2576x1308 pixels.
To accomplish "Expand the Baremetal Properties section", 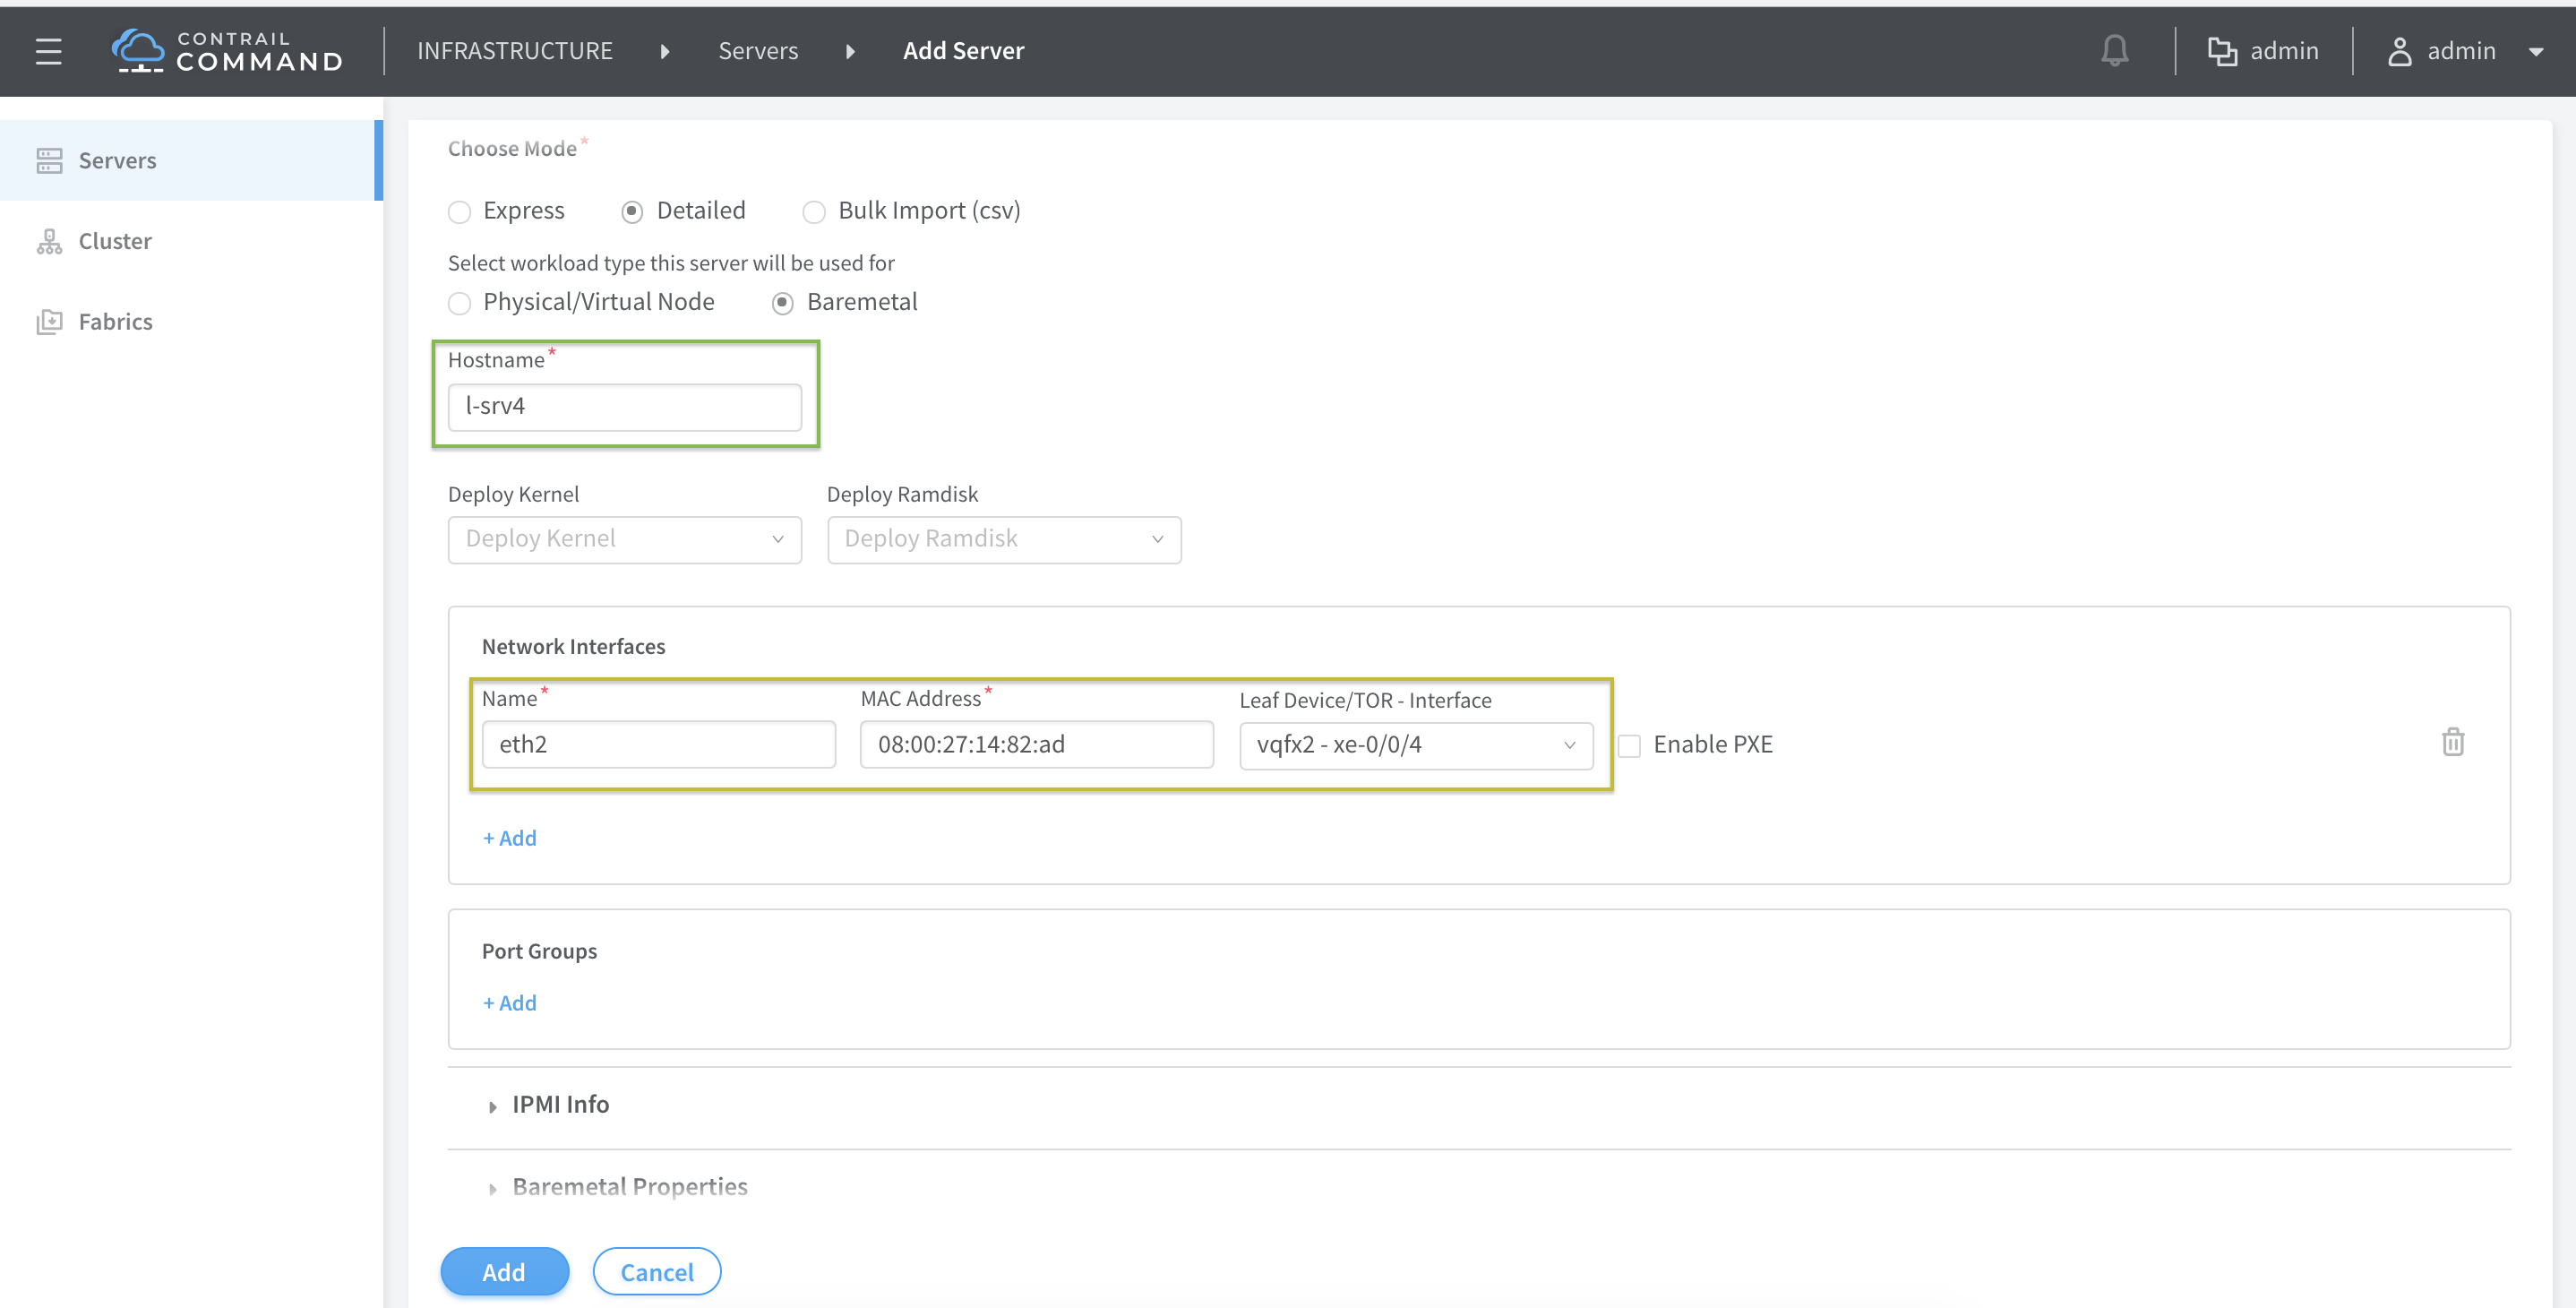I will [x=618, y=1187].
